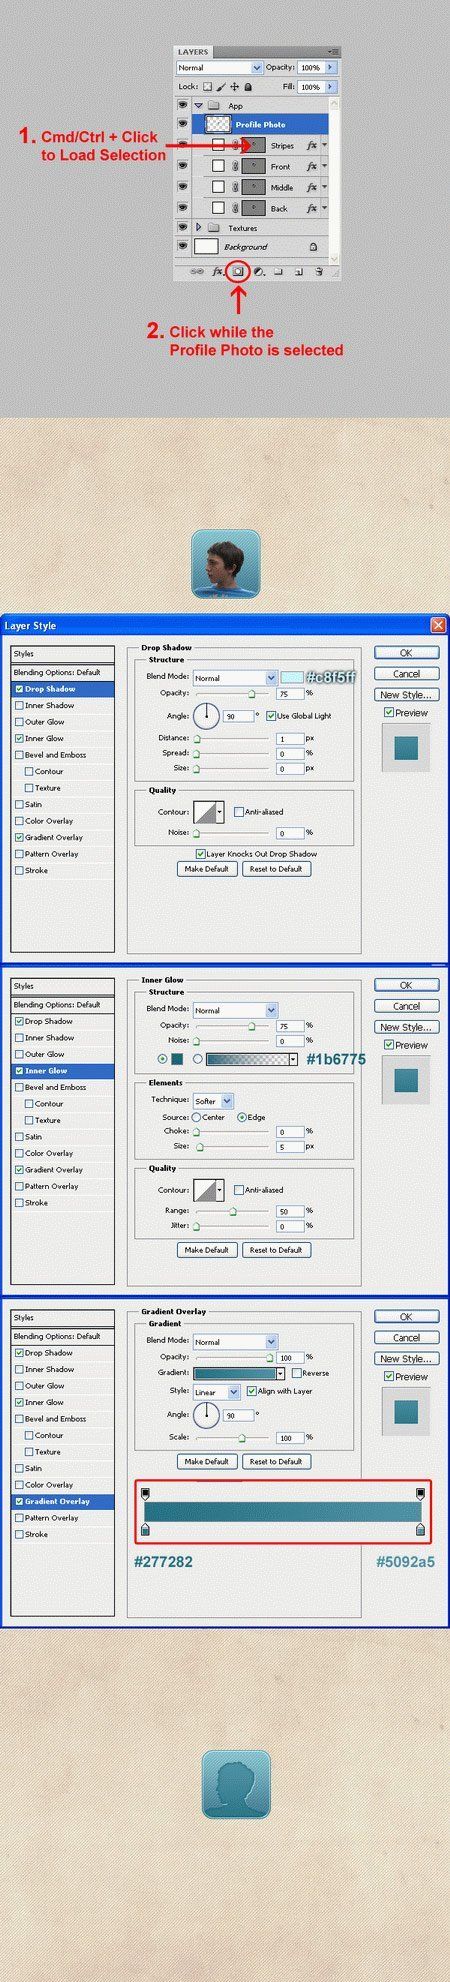The width and height of the screenshot is (450, 1982).
Task: Click the fx icon on the Back layer
Action: click(312, 208)
